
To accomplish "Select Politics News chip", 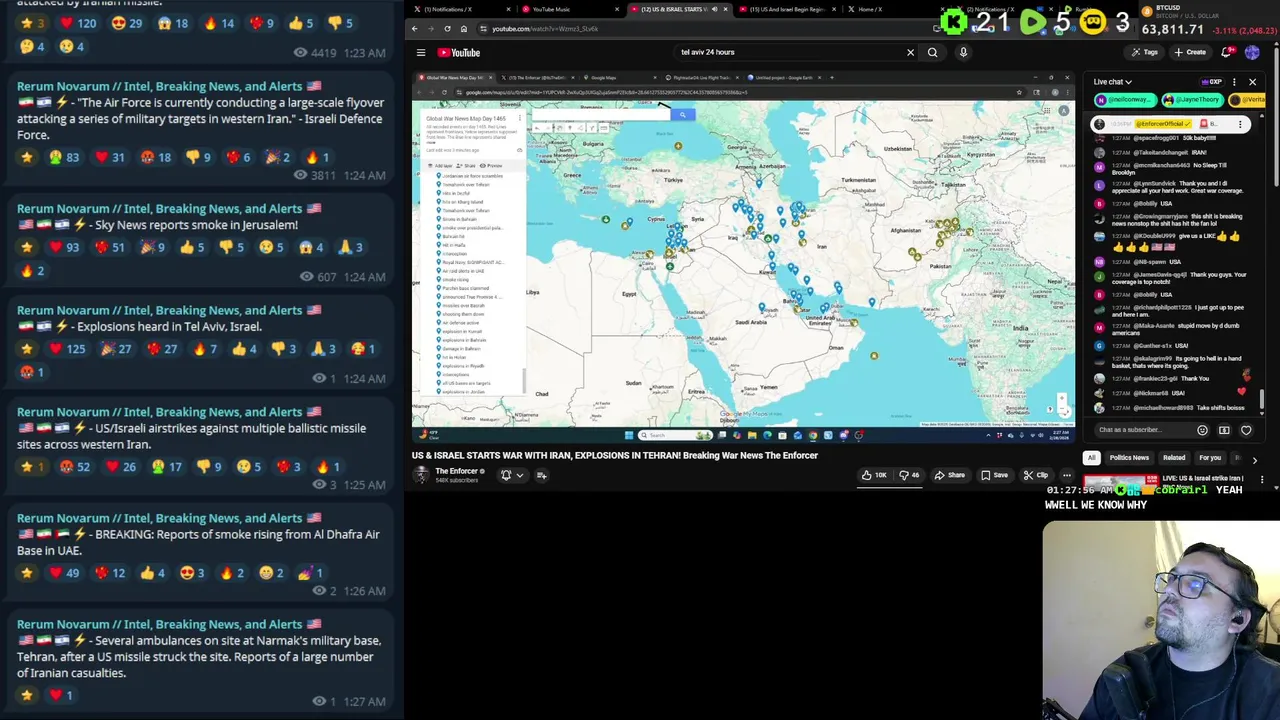I will click(1129, 458).
